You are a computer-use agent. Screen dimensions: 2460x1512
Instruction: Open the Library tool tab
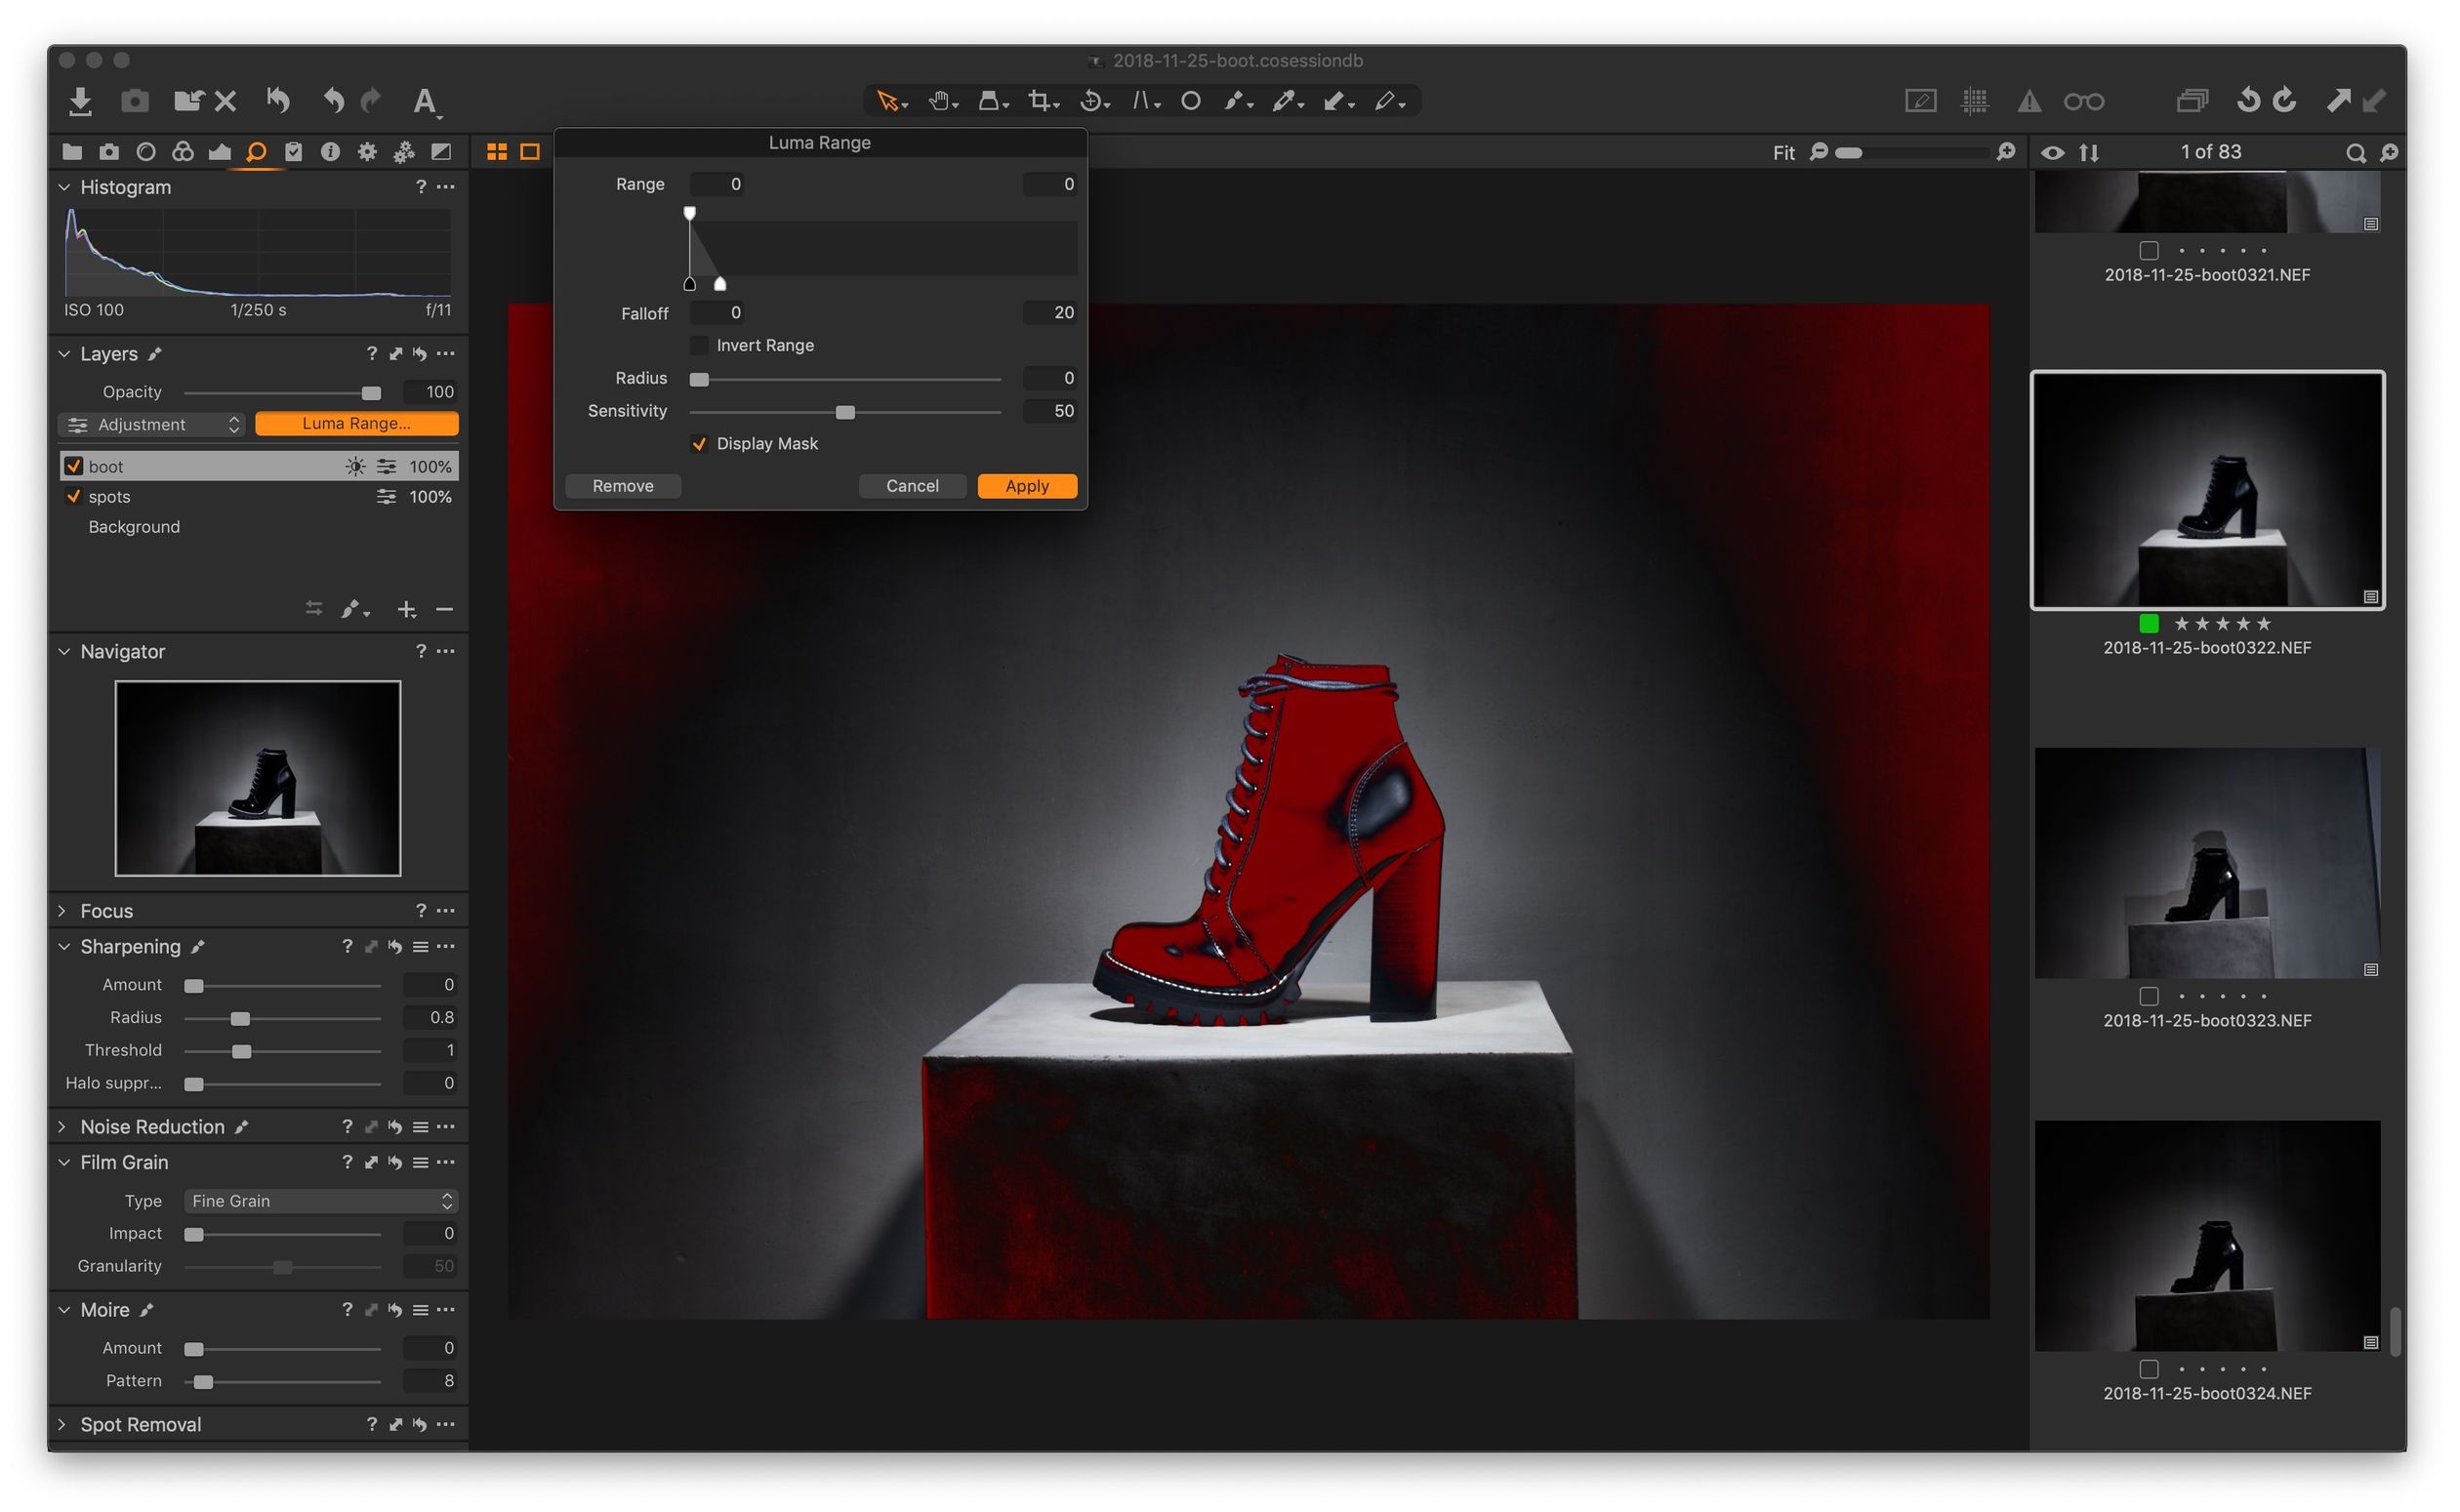[72, 151]
